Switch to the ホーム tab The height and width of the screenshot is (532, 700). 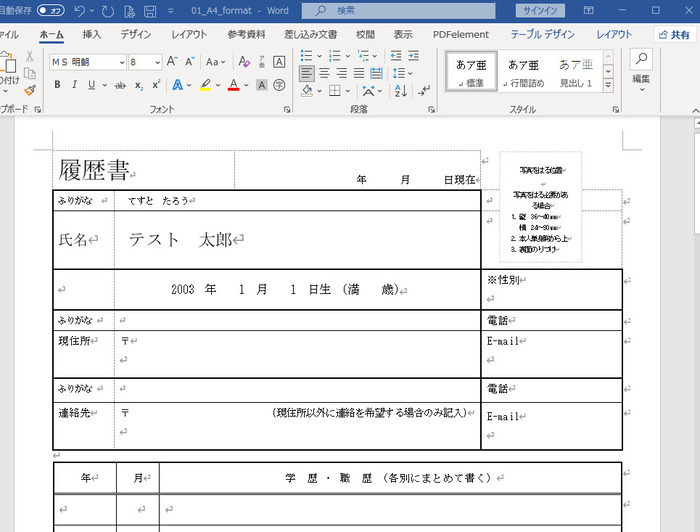51,34
